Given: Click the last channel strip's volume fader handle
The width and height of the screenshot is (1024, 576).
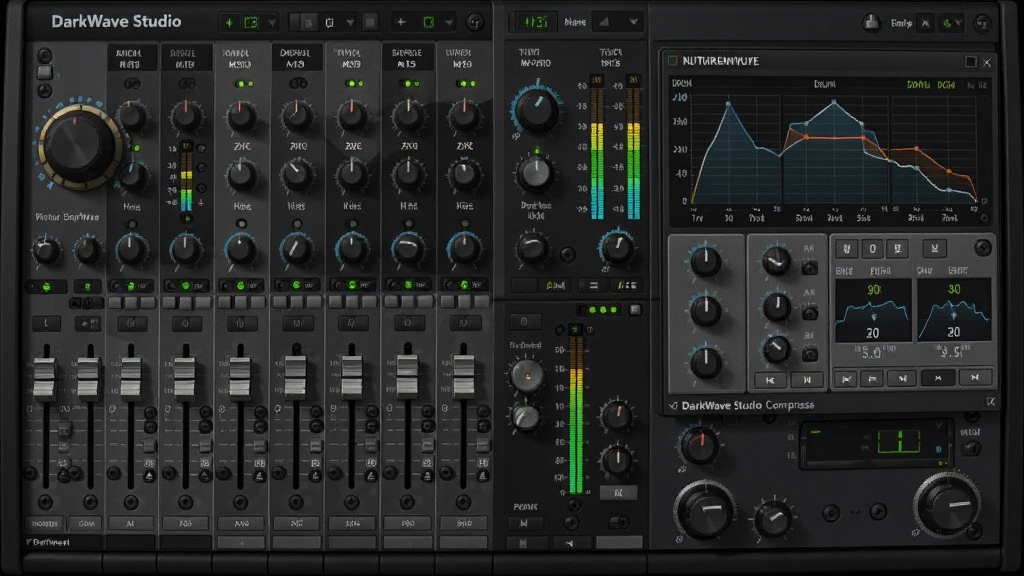Looking at the screenshot, I should pos(464,376).
